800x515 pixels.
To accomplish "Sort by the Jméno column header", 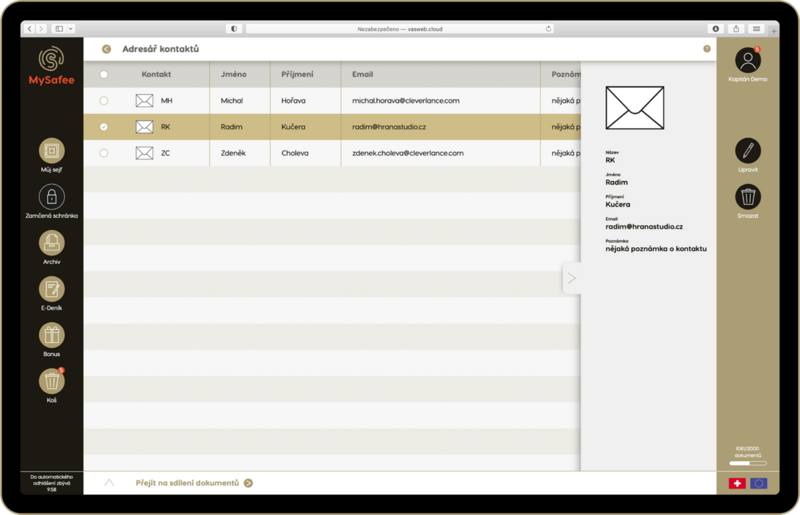I will click(x=233, y=74).
